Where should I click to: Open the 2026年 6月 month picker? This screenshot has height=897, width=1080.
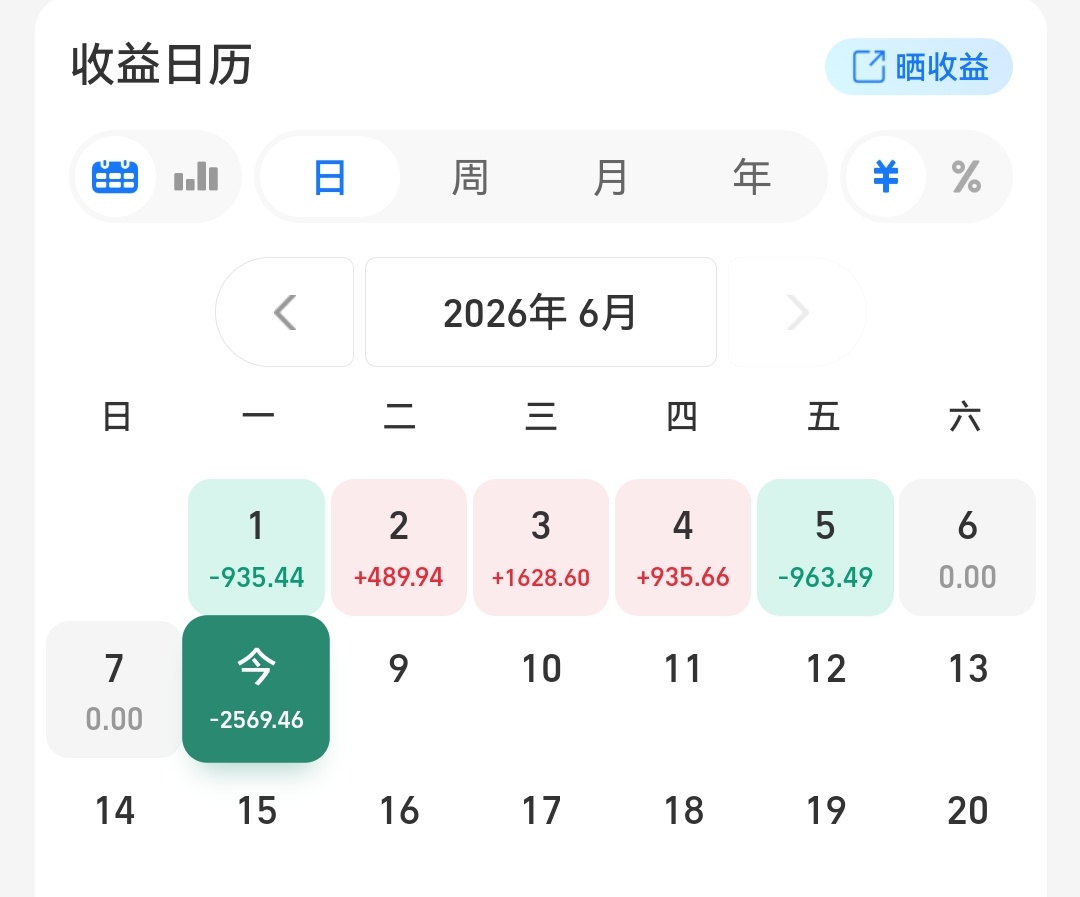(541, 312)
